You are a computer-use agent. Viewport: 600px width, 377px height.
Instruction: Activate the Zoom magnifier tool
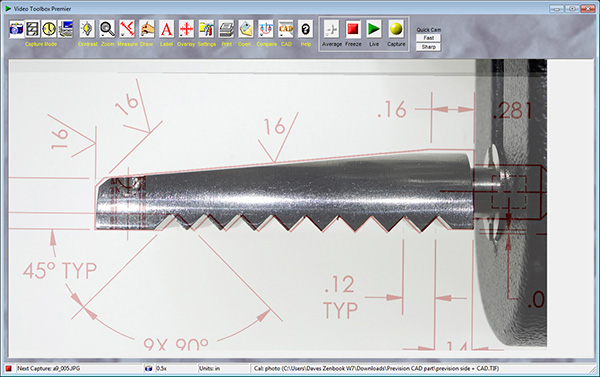tap(107, 29)
